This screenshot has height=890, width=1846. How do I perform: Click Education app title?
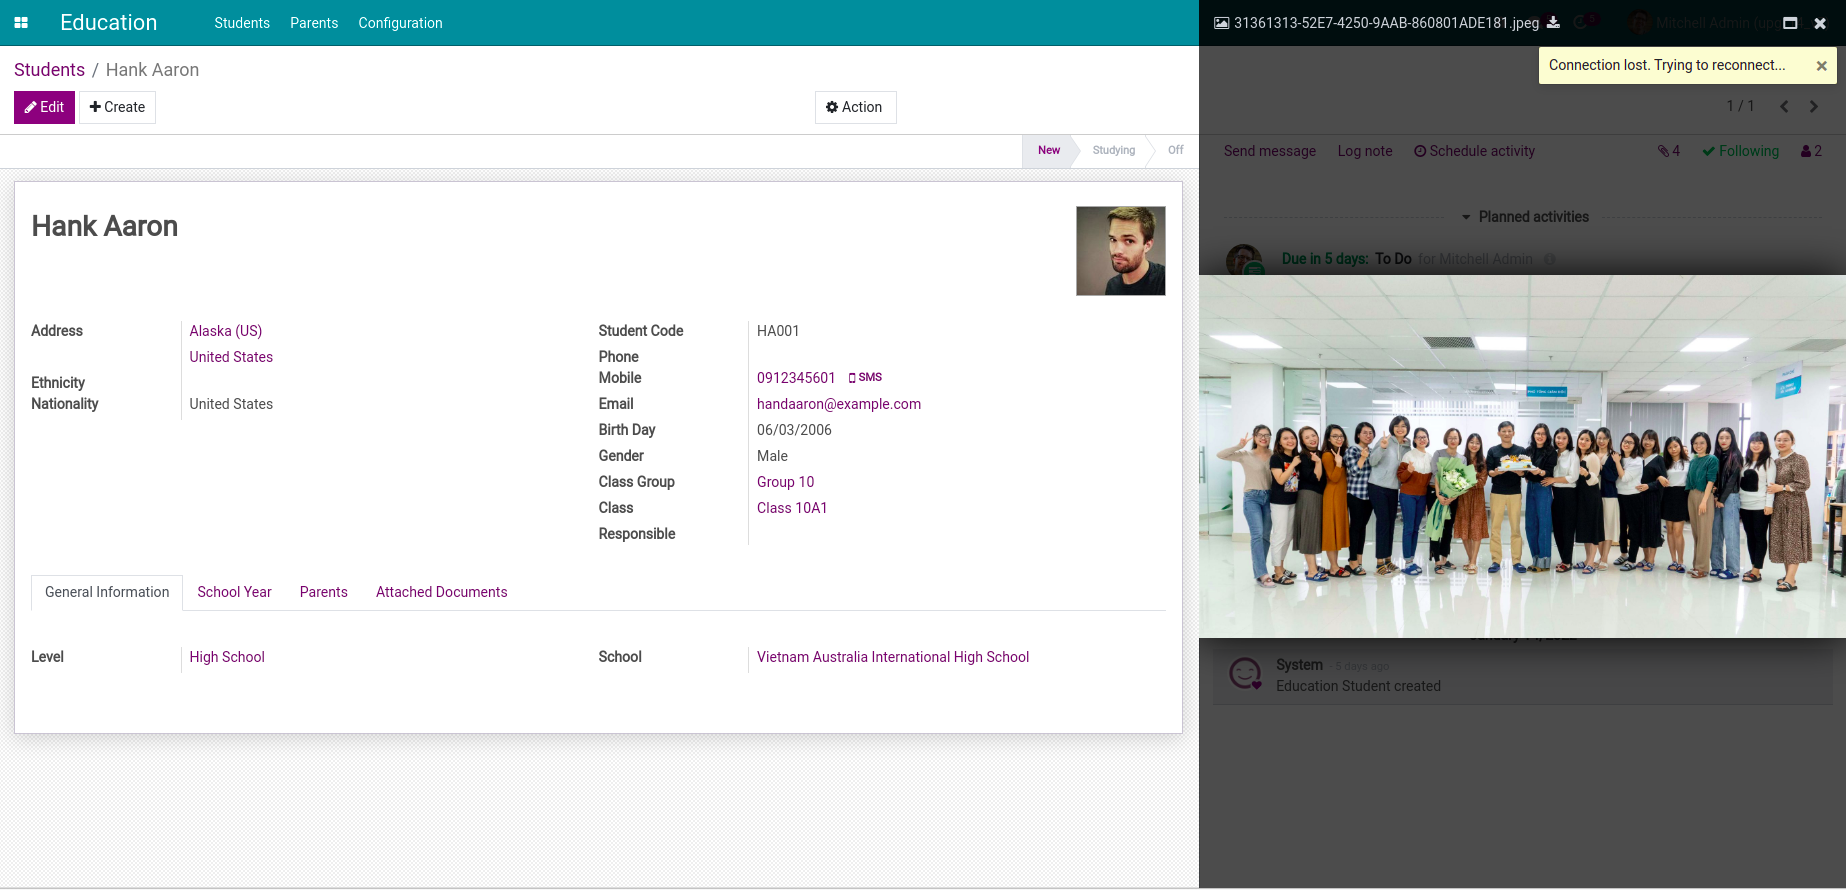tap(109, 22)
